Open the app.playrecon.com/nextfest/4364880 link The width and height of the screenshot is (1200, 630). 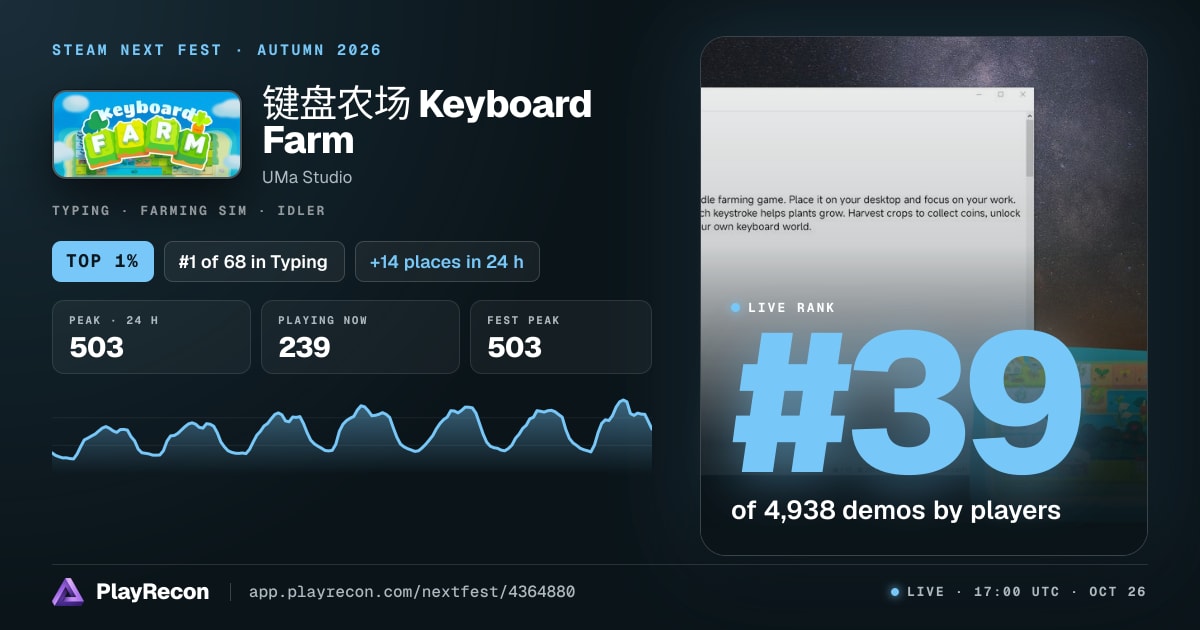pyautogui.click(x=411, y=592)
